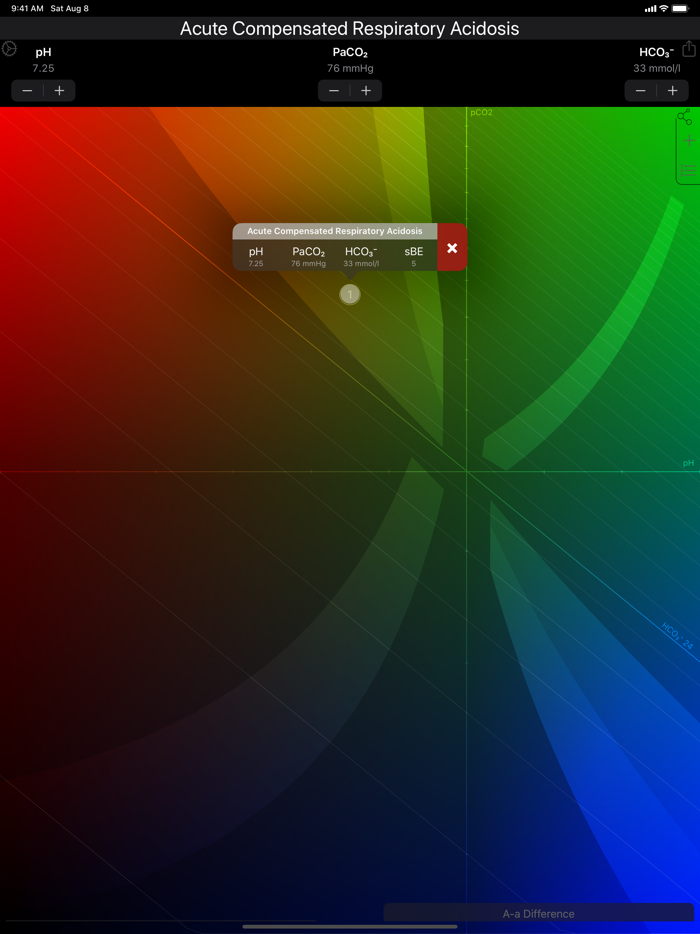Viewport: 700px width, 934px height.
Task: Increase PaCO2 with the plus stepper
Action: [366, 91]
